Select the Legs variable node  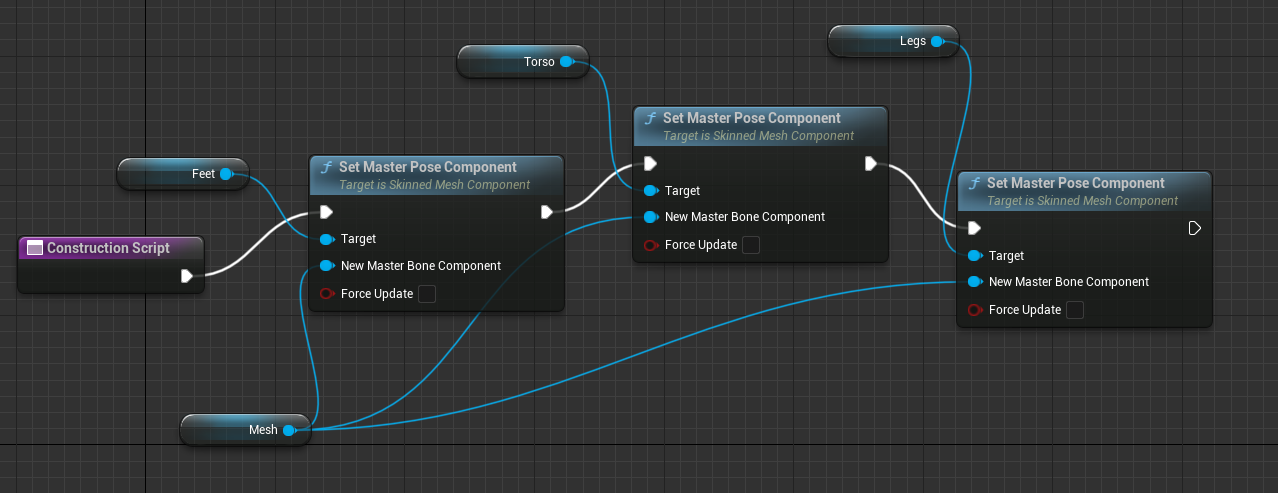coord(893,41)
